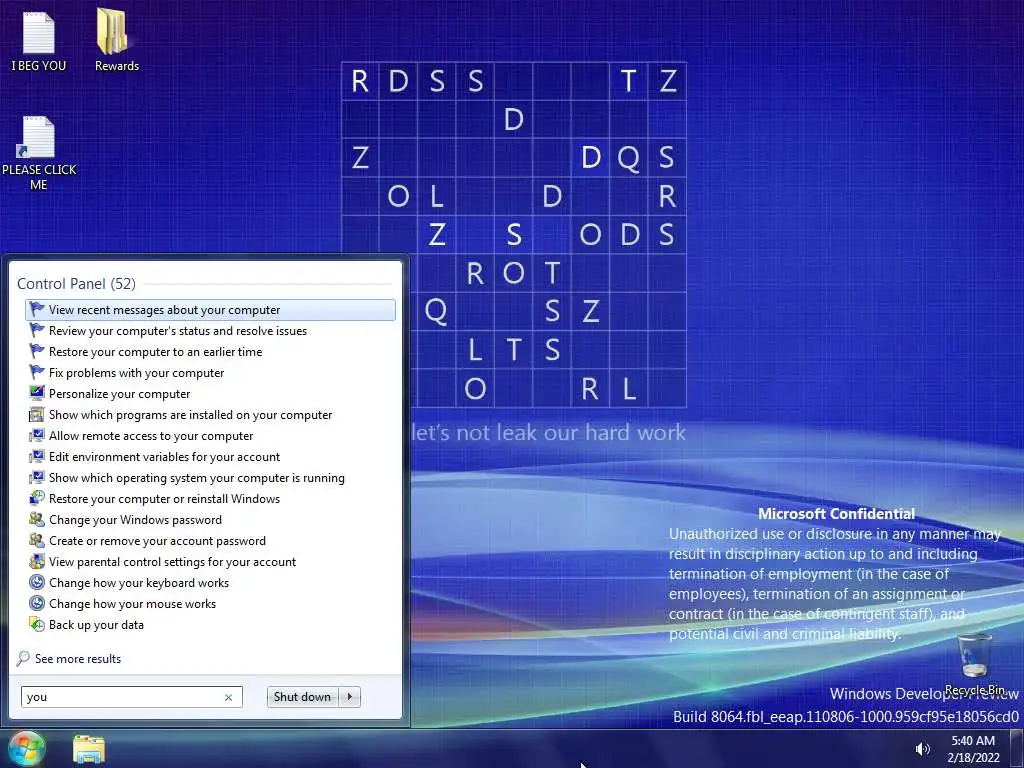The height and width of the screenshot is (768, 1024).
Task: Click the Show desktop strip at taskbar end
Action: click(1017, 749)
